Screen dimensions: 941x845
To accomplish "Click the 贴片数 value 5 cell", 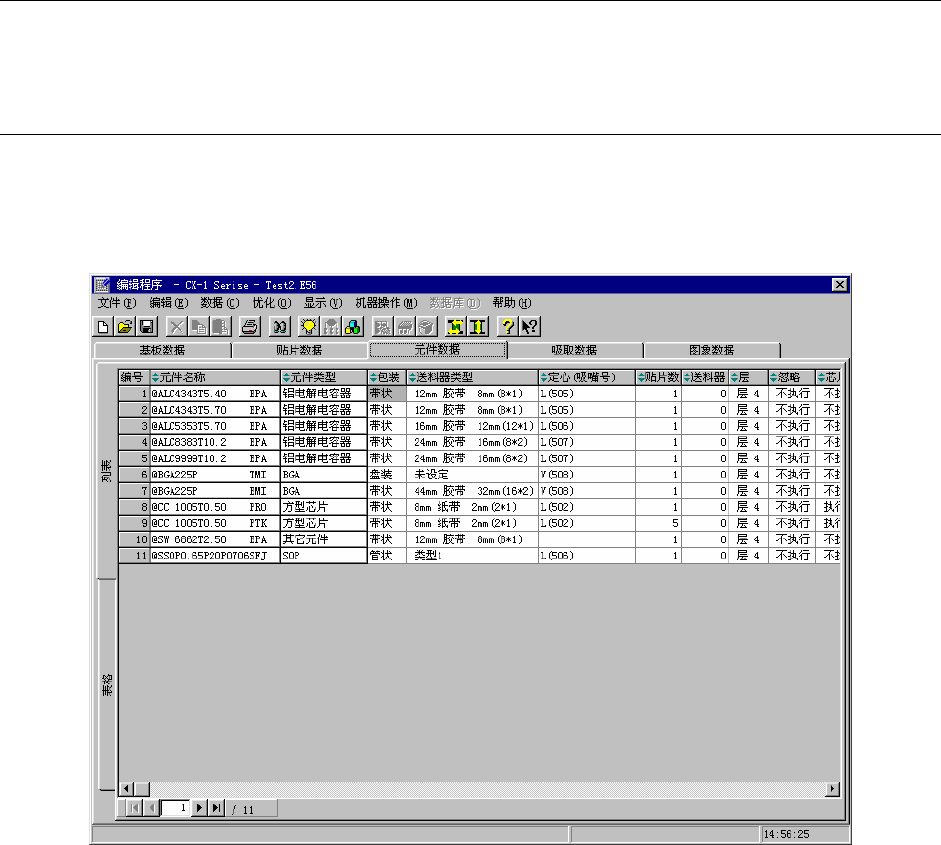I will pyautogui.click(x=658, y=523).
